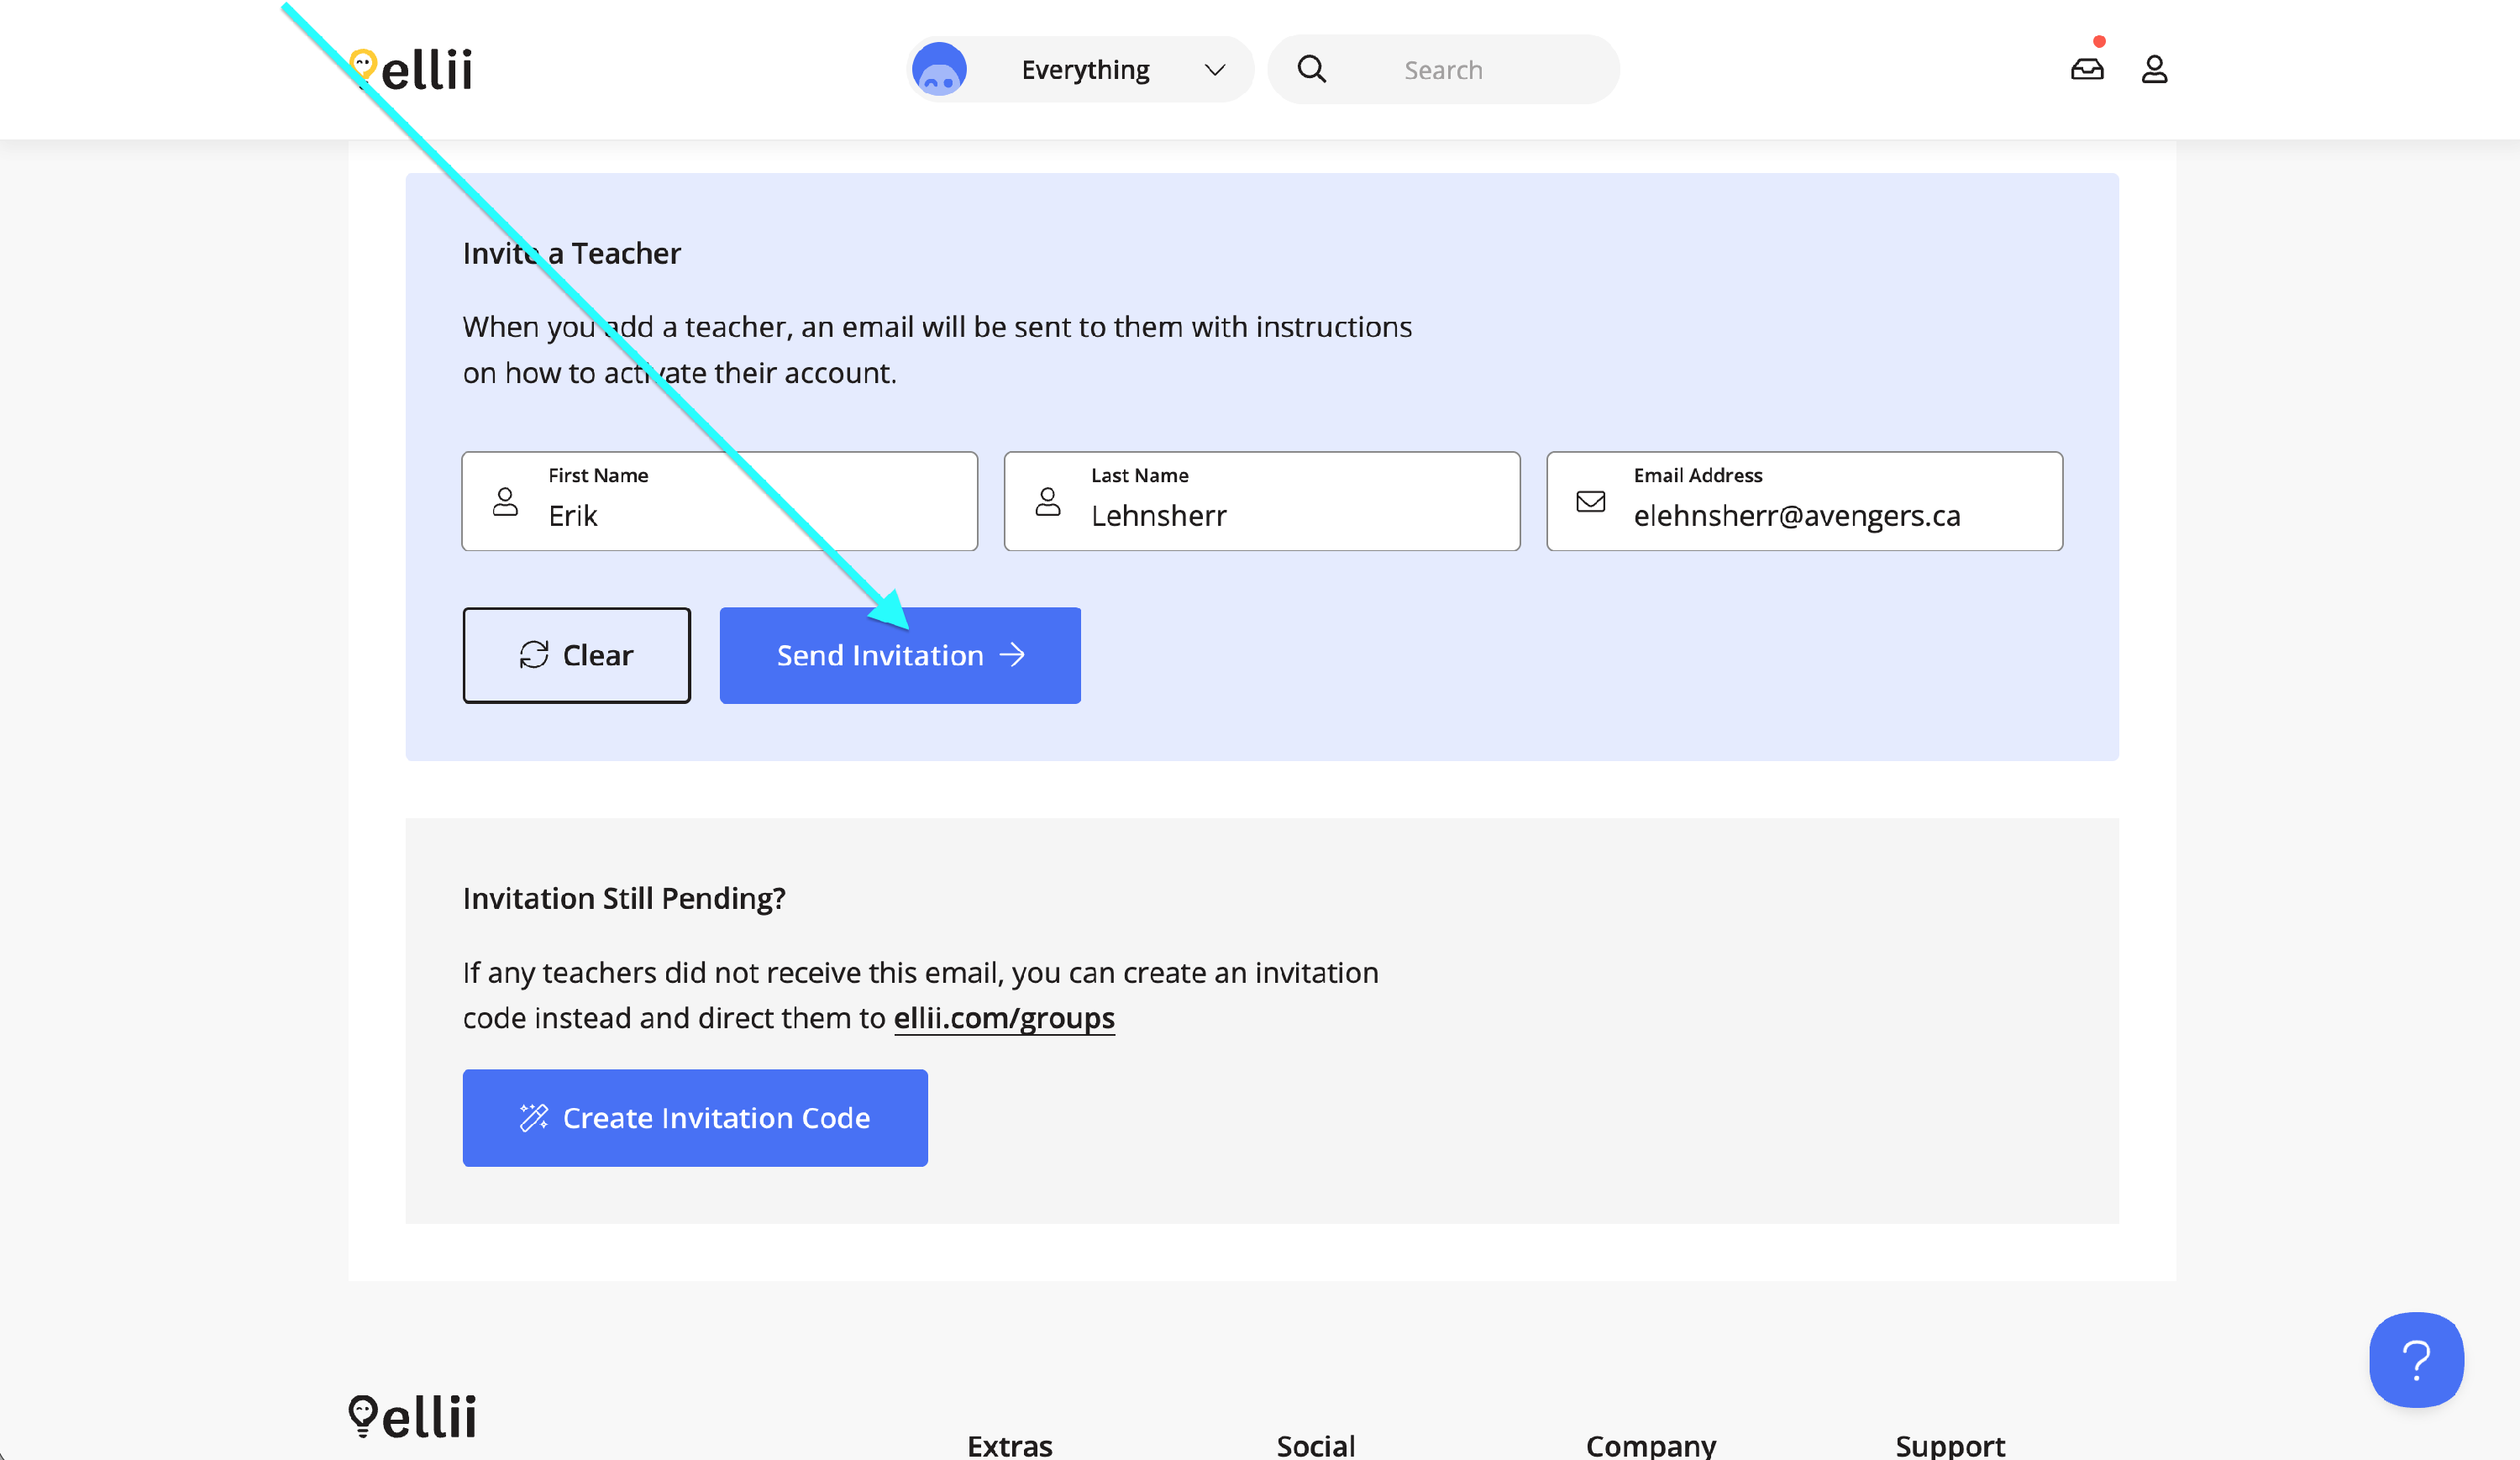This screenshot has width=2520, height=1460.
Task: Click the search magnifier icon
Action: (x=1311, y=69)
